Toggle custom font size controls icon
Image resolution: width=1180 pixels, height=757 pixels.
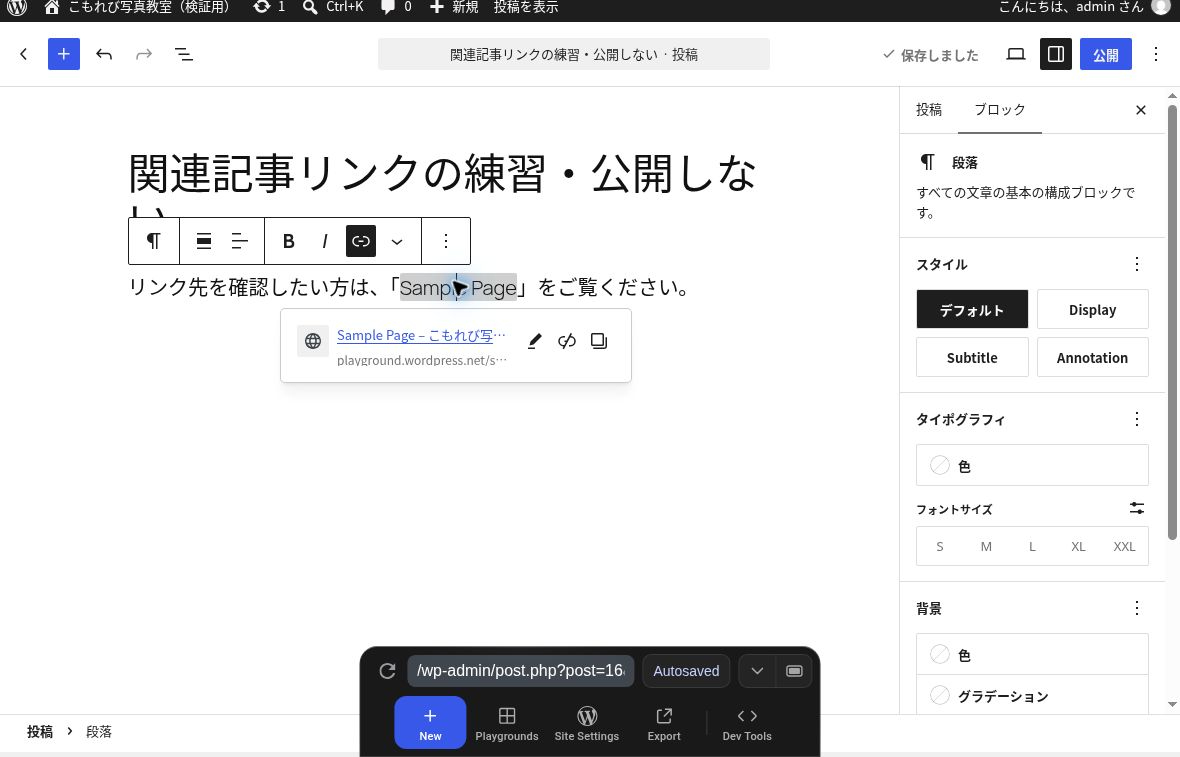click(x=1137, y=509)
